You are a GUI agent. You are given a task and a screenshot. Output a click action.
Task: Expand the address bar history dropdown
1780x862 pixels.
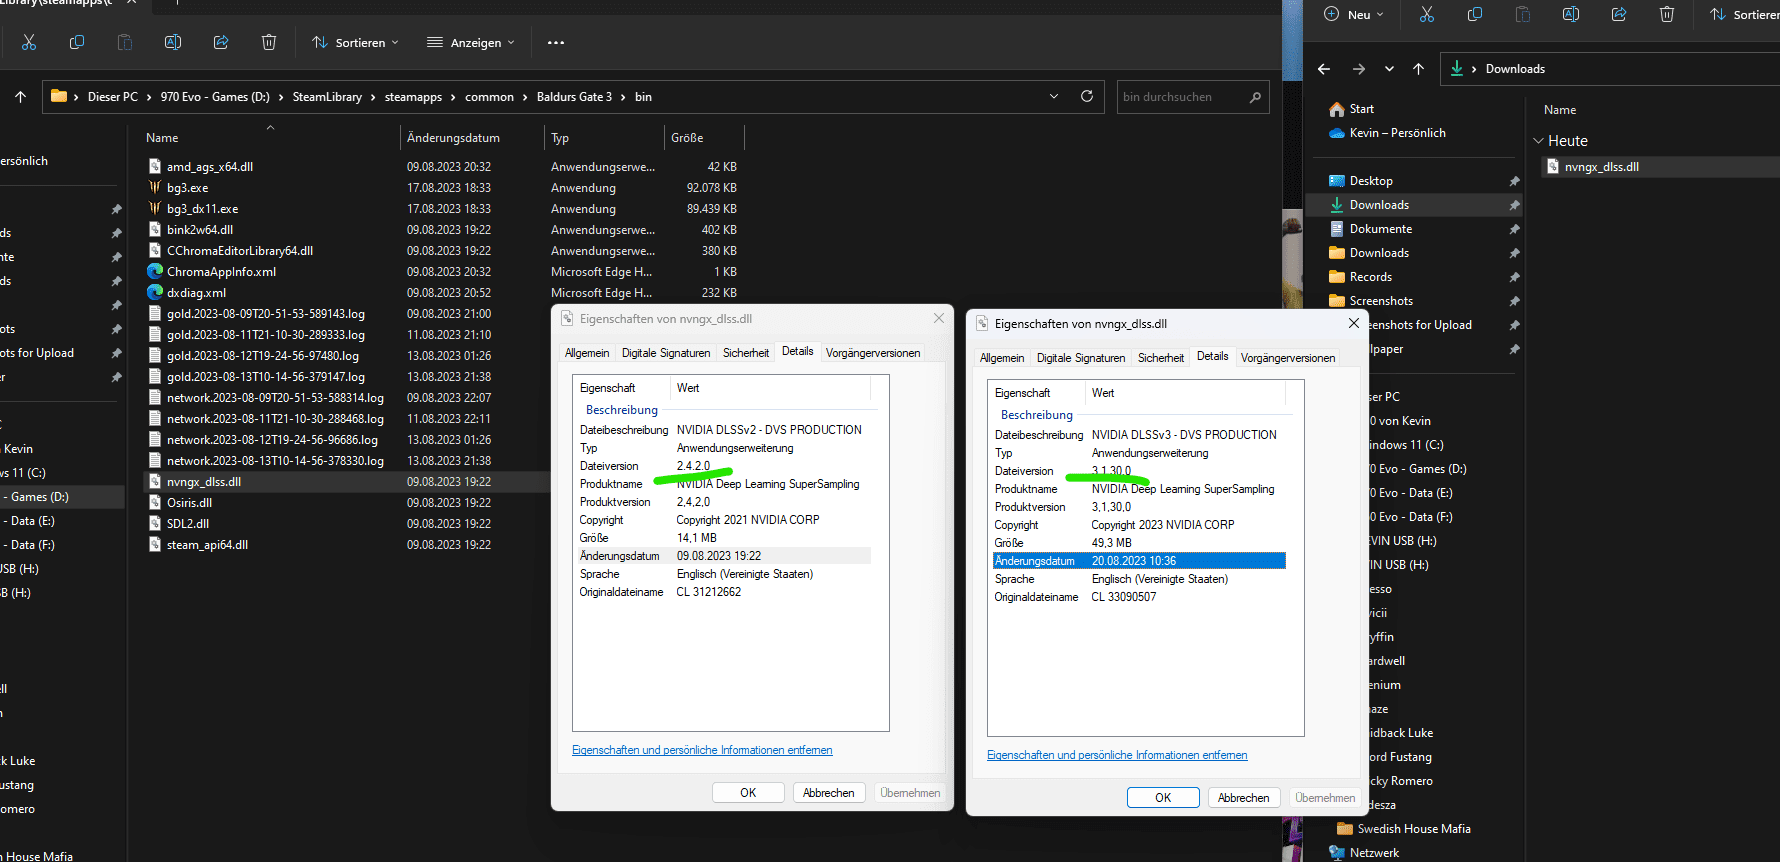click(x=1054, y=97)
